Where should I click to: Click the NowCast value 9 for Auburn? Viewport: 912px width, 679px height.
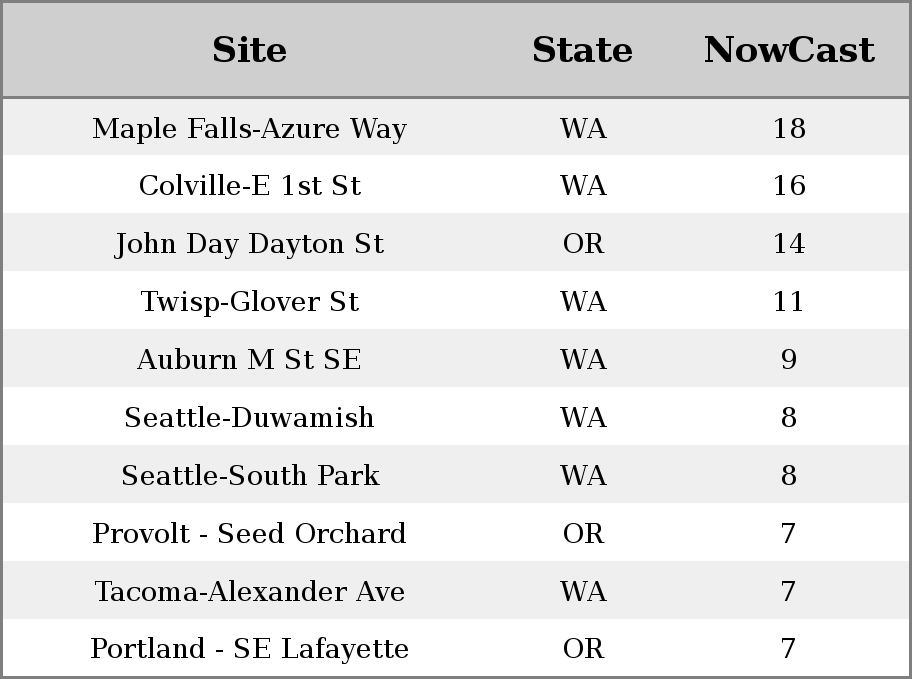point(789,360)
